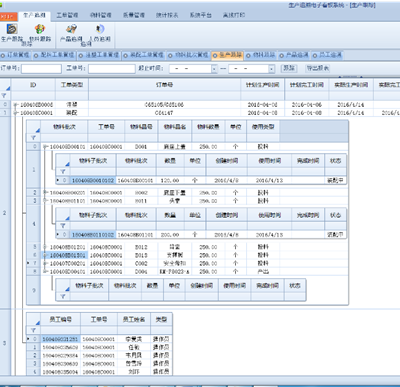This screenshot has width=400, height=387.
Task: Open the start date dropdown arrow
Action: pos(214,69)
